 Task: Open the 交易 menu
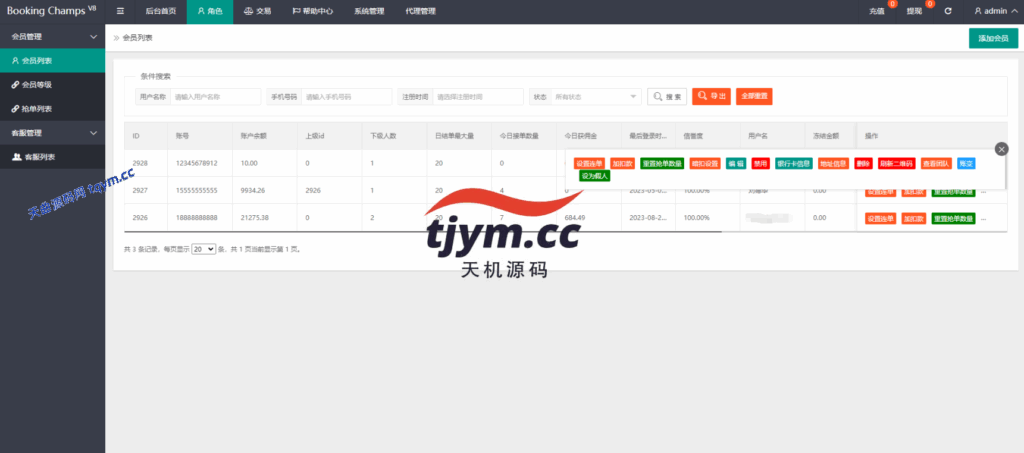pos(257,11)
